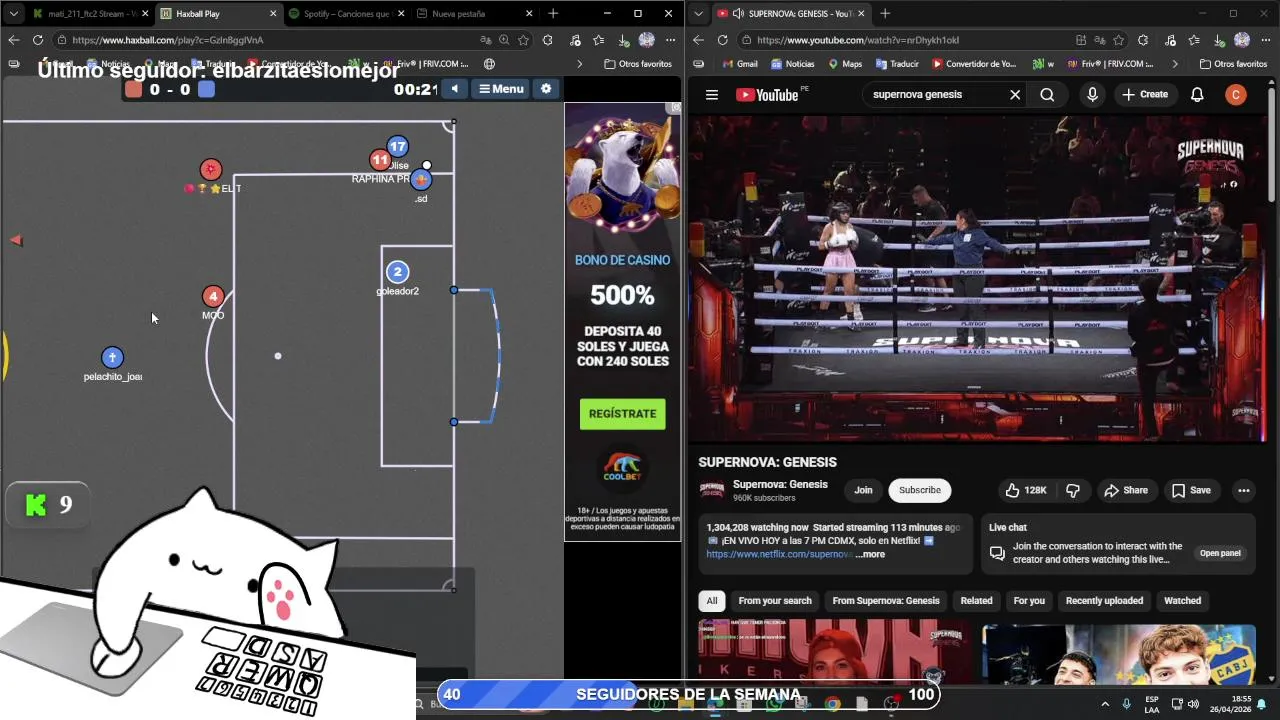Screen dimensions: 1280x720
Task: Select the Watched chip
Action: 1182,601
